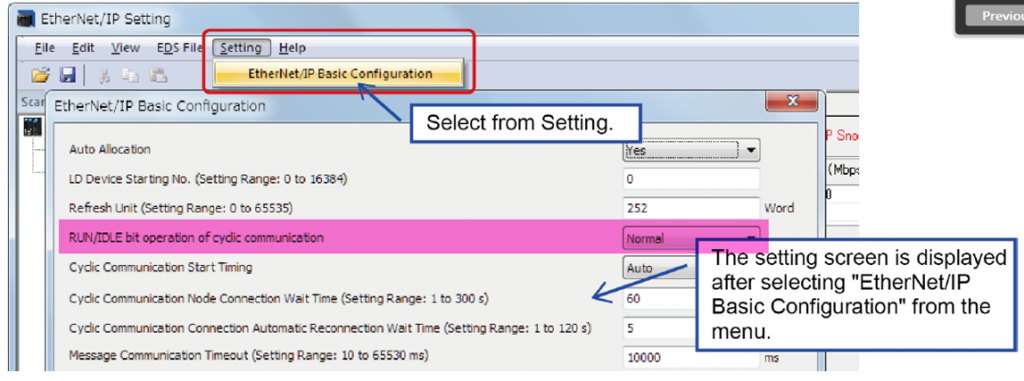The width and height of the screenshot is (1024, 381).
Task: Open the Auto Allocation dropdown
Action: click(691, 150)
